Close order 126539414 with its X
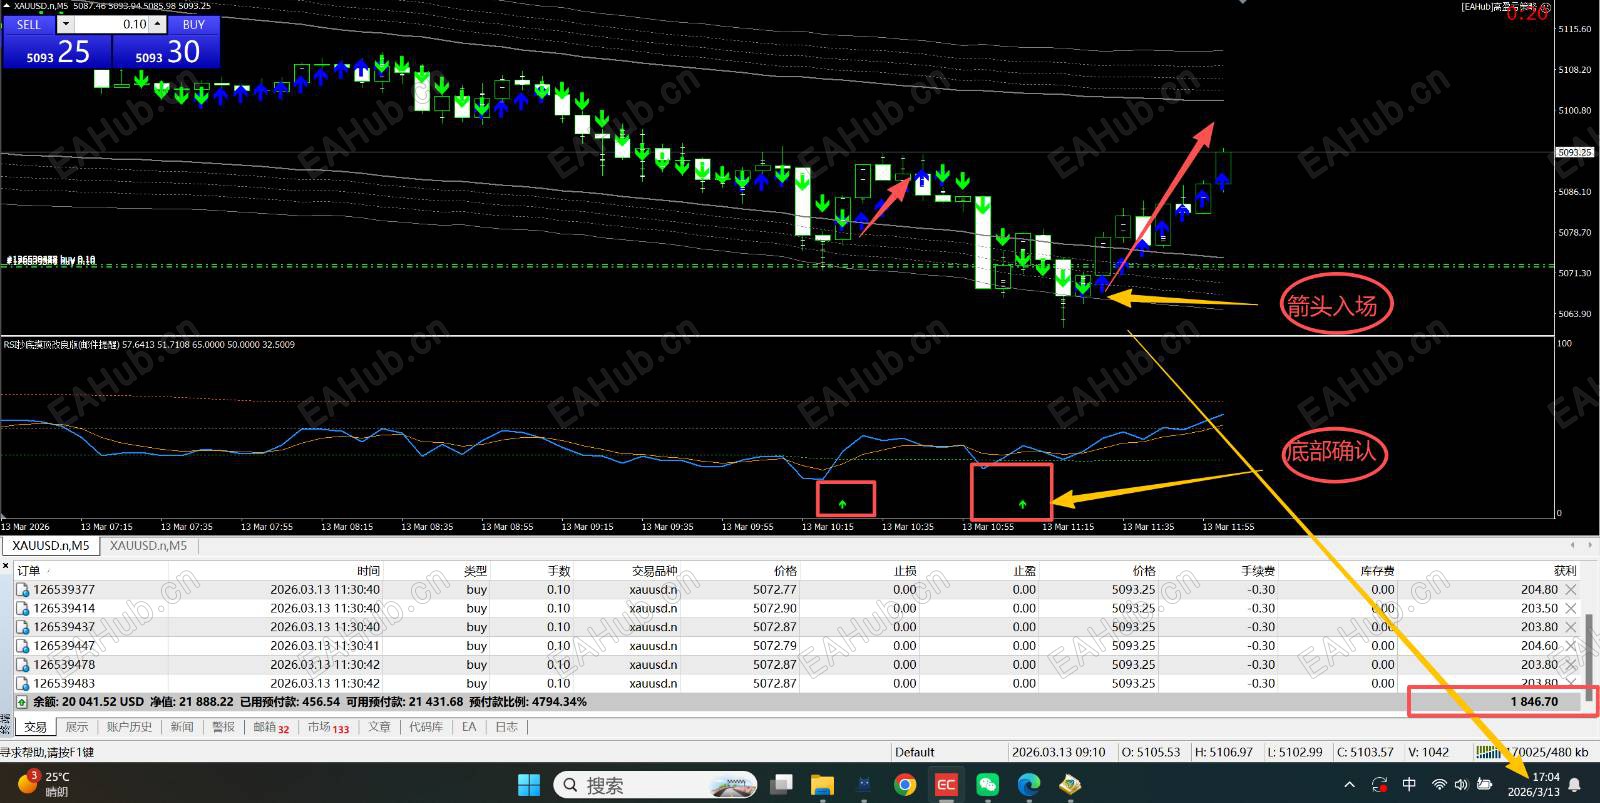 pos(1571,608)
